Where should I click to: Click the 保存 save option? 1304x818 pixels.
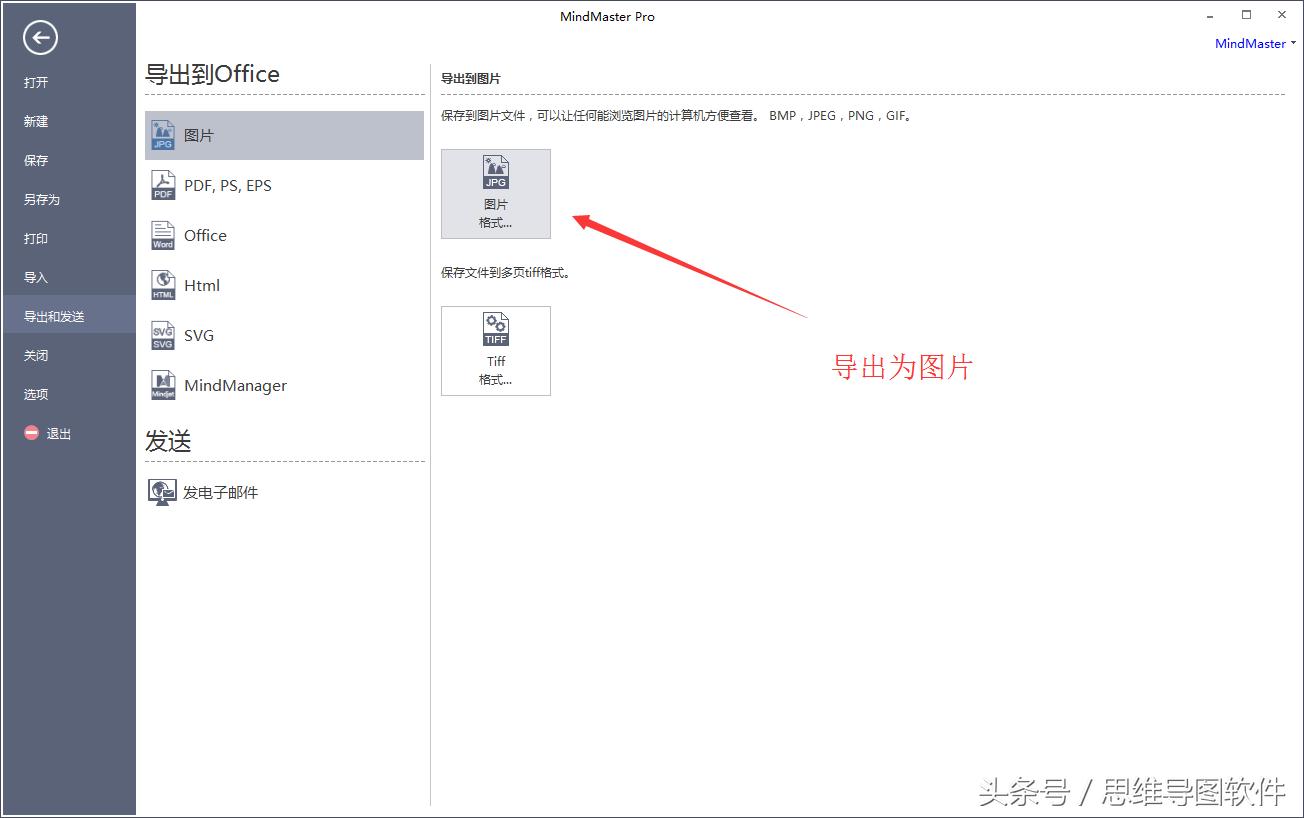(x=35, y=160)
